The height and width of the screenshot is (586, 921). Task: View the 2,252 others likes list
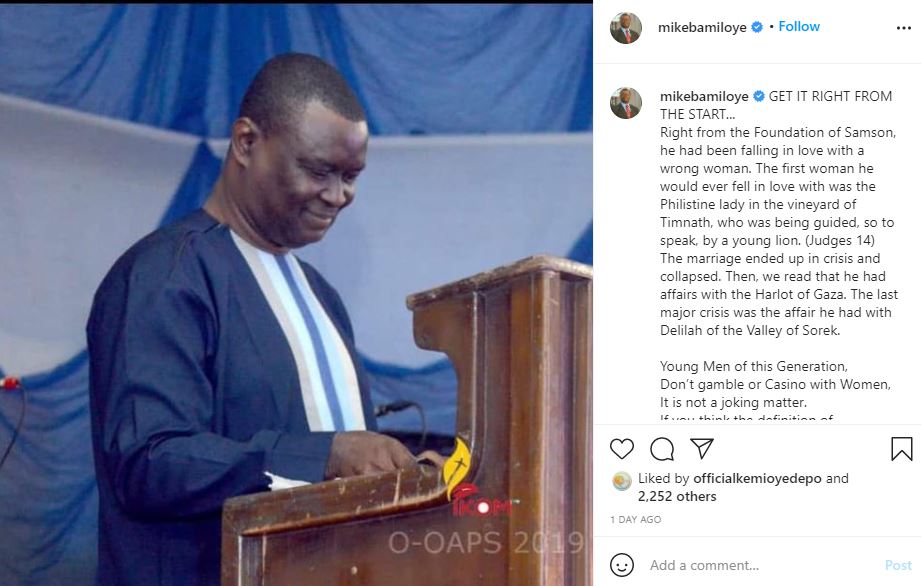coord(677,497)
